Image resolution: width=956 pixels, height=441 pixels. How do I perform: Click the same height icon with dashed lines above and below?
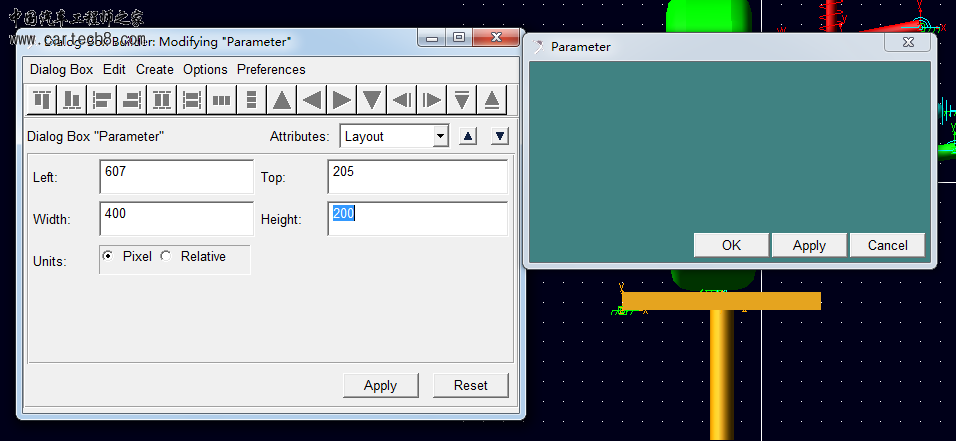[x=162, y=99]
